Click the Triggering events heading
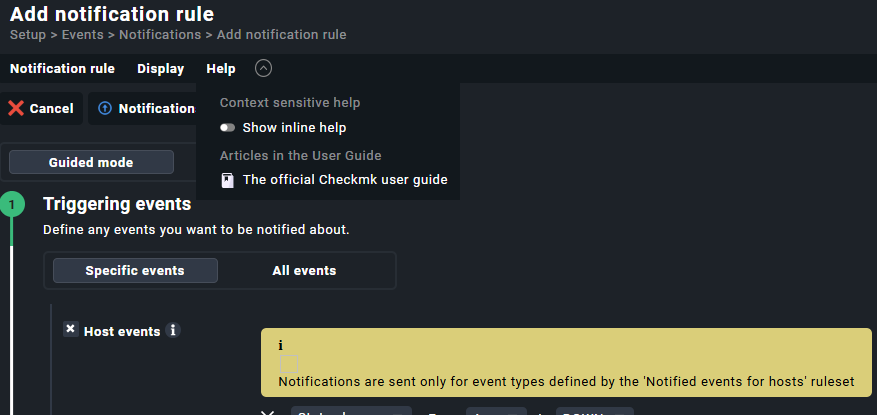 117,204
